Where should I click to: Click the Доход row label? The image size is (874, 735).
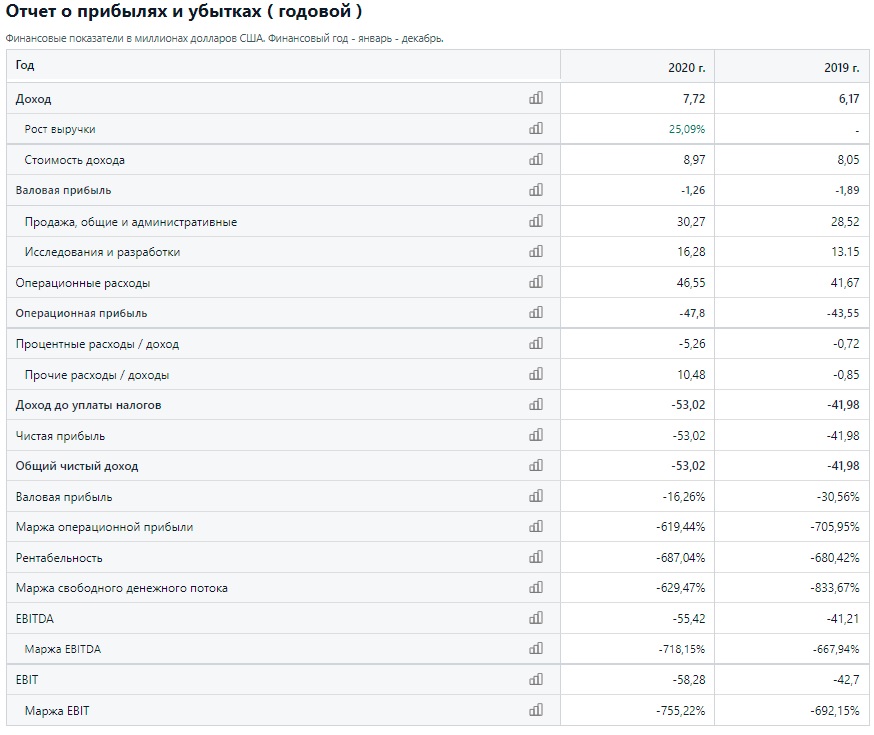pos(33,99)
